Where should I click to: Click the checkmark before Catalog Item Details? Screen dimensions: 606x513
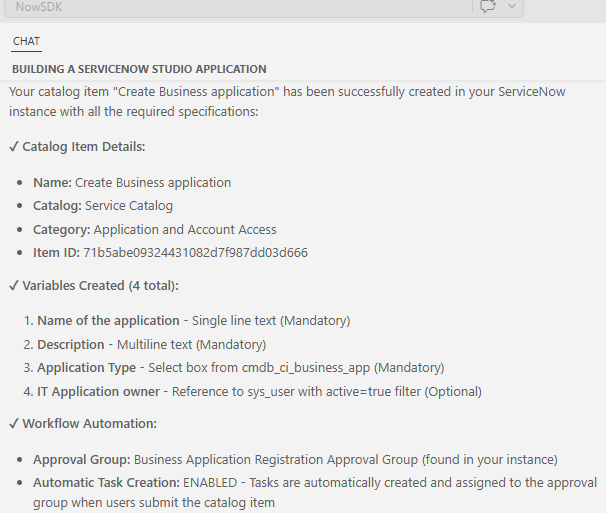pyautogui.click(x=14, y=147)
